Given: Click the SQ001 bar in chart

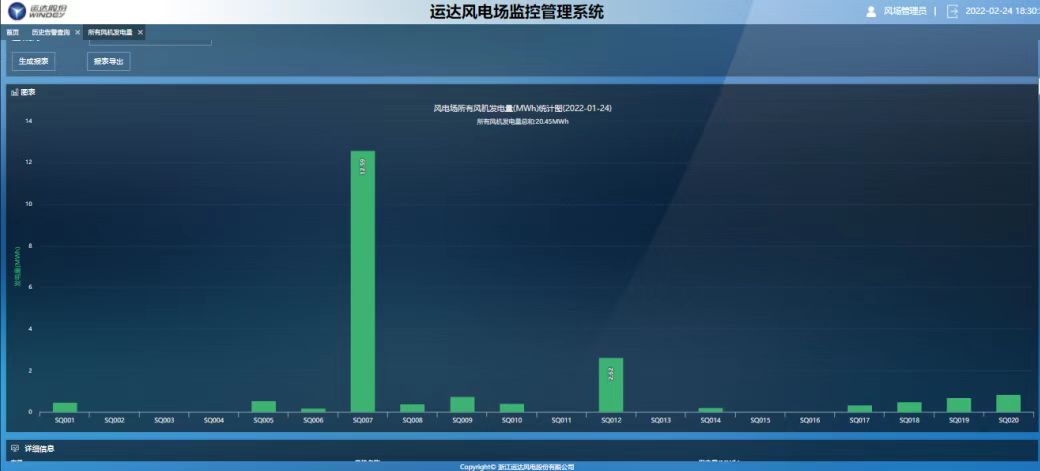Looking at the screenshot, I should click(65, 407).
